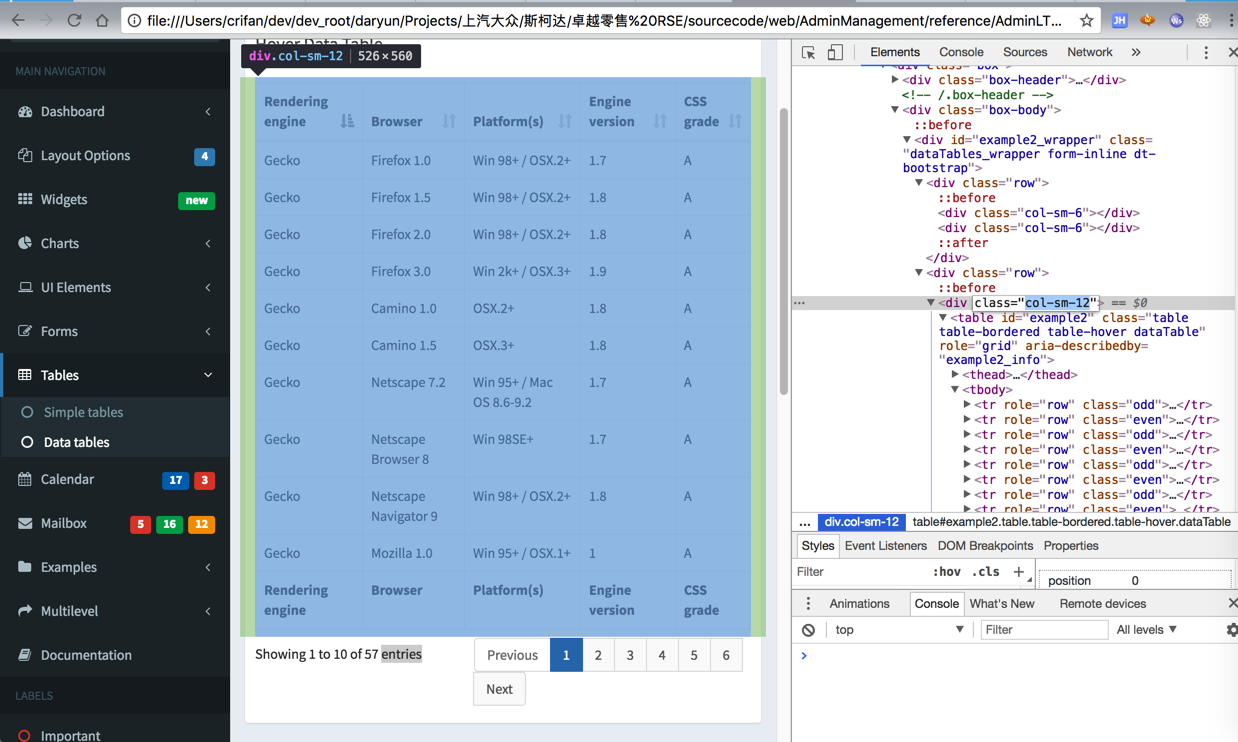Toggle the device toolbar icon
1238x742 pixels.
coord(835,53)
